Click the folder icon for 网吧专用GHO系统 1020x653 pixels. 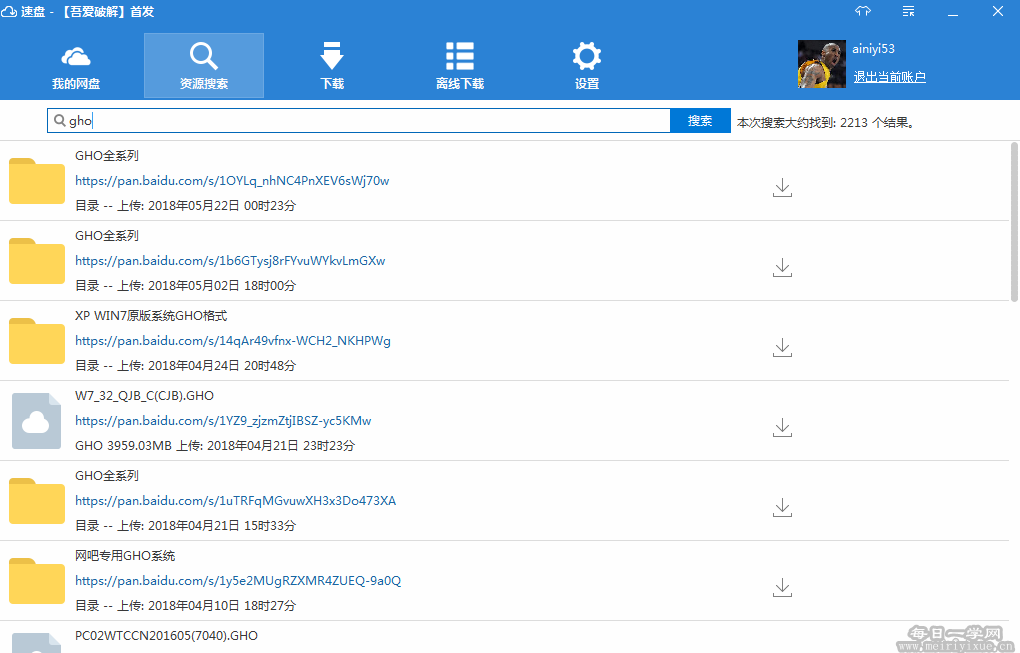[36, 581]
